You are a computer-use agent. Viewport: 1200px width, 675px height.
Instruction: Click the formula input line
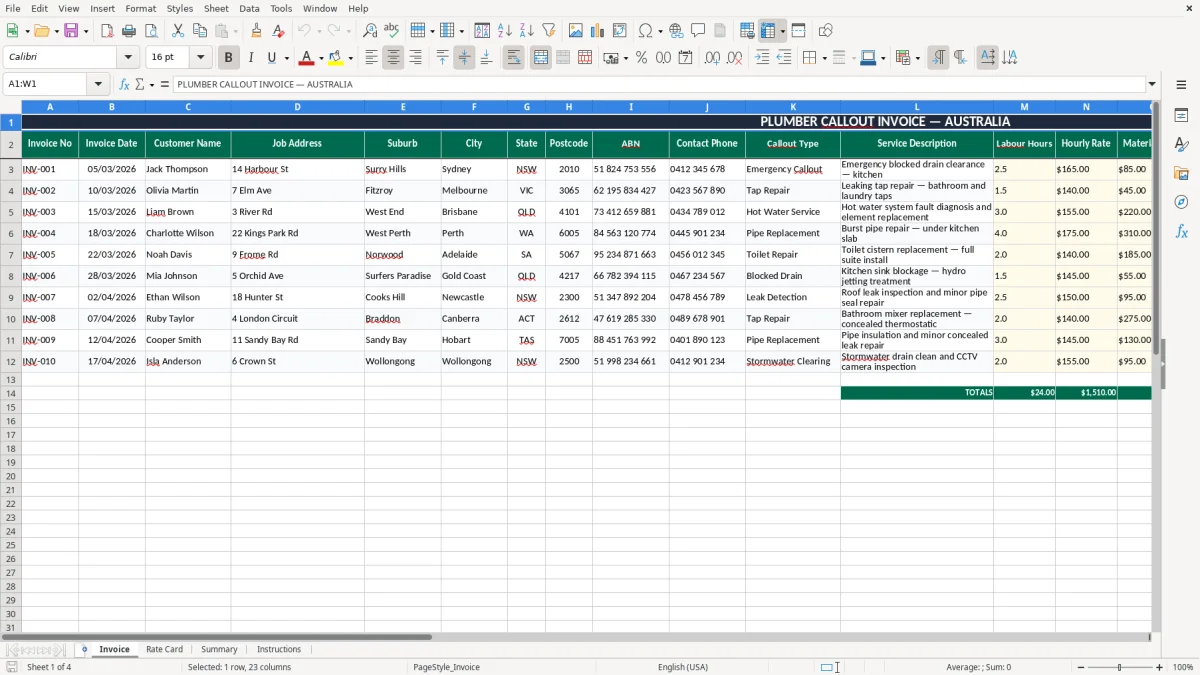659,84
